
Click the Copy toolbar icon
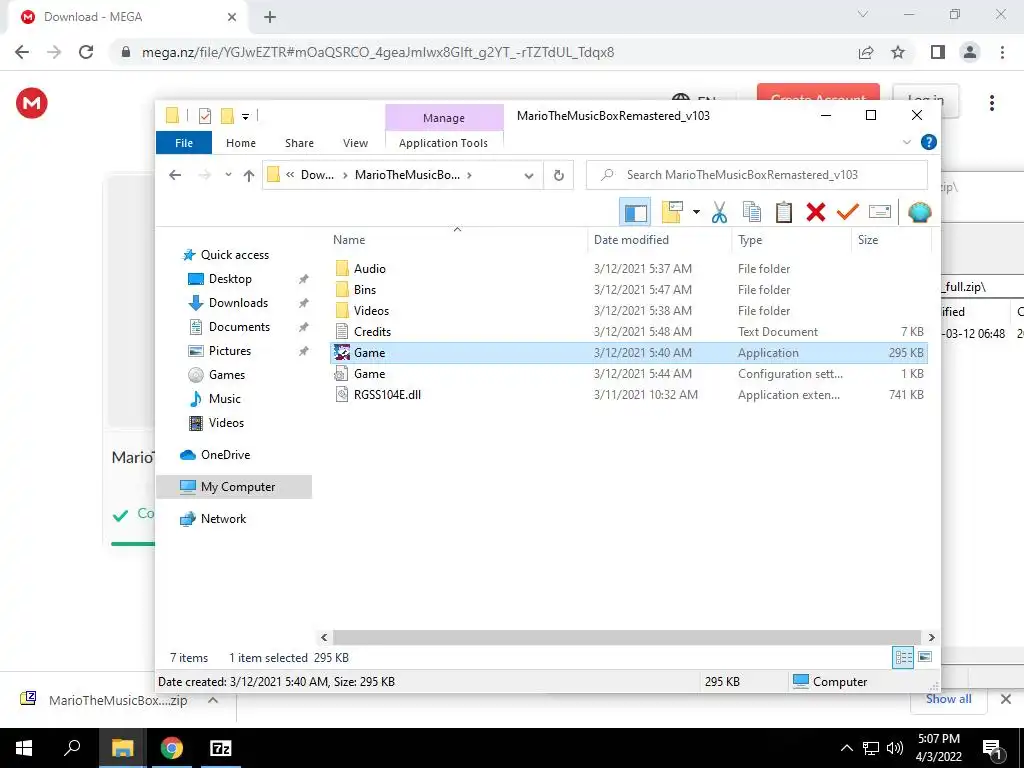752,212
